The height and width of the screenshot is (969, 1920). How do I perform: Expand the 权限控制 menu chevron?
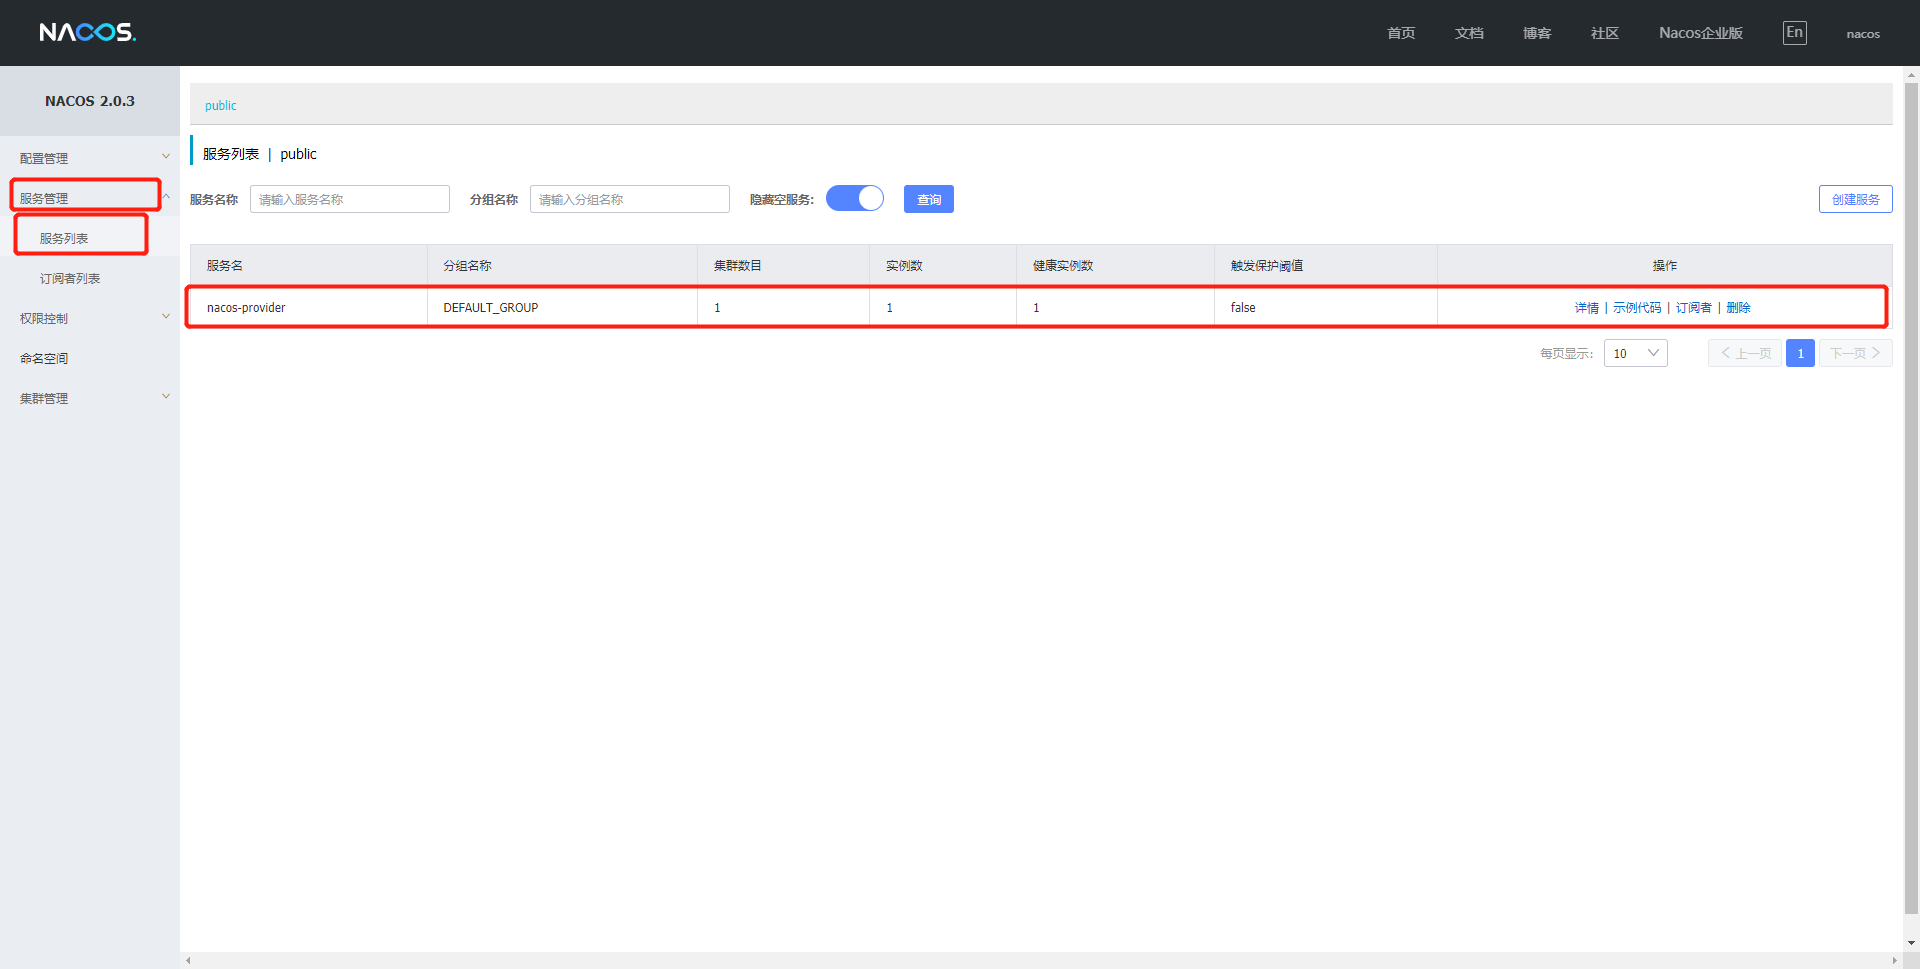[166, 317]
